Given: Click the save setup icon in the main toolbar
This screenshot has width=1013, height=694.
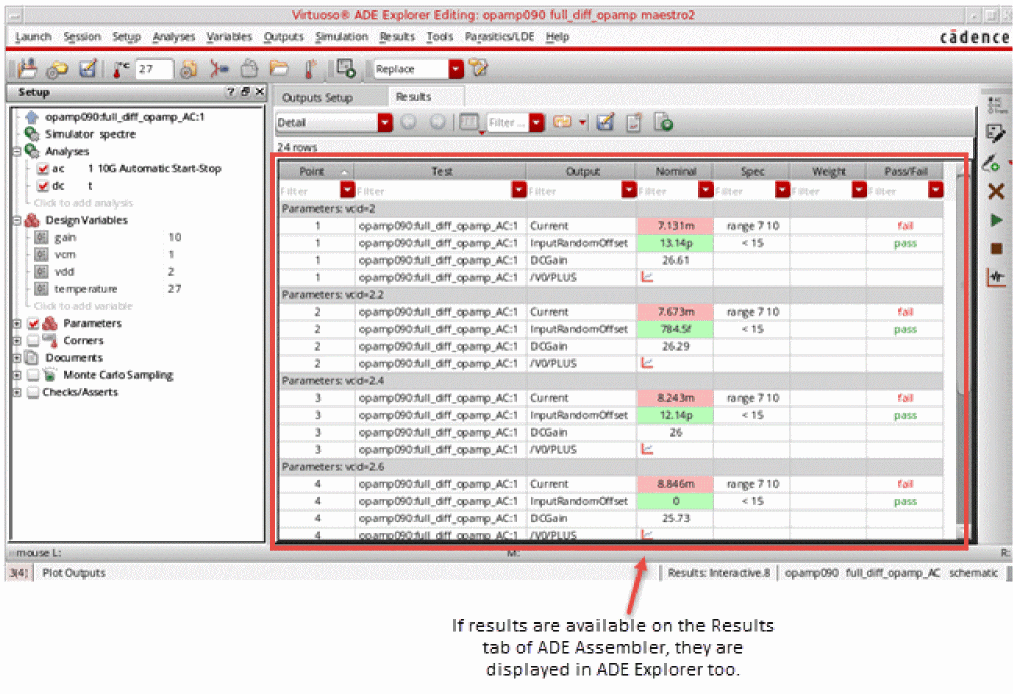Looking at the screenshot, I should [x=27, y=68].
